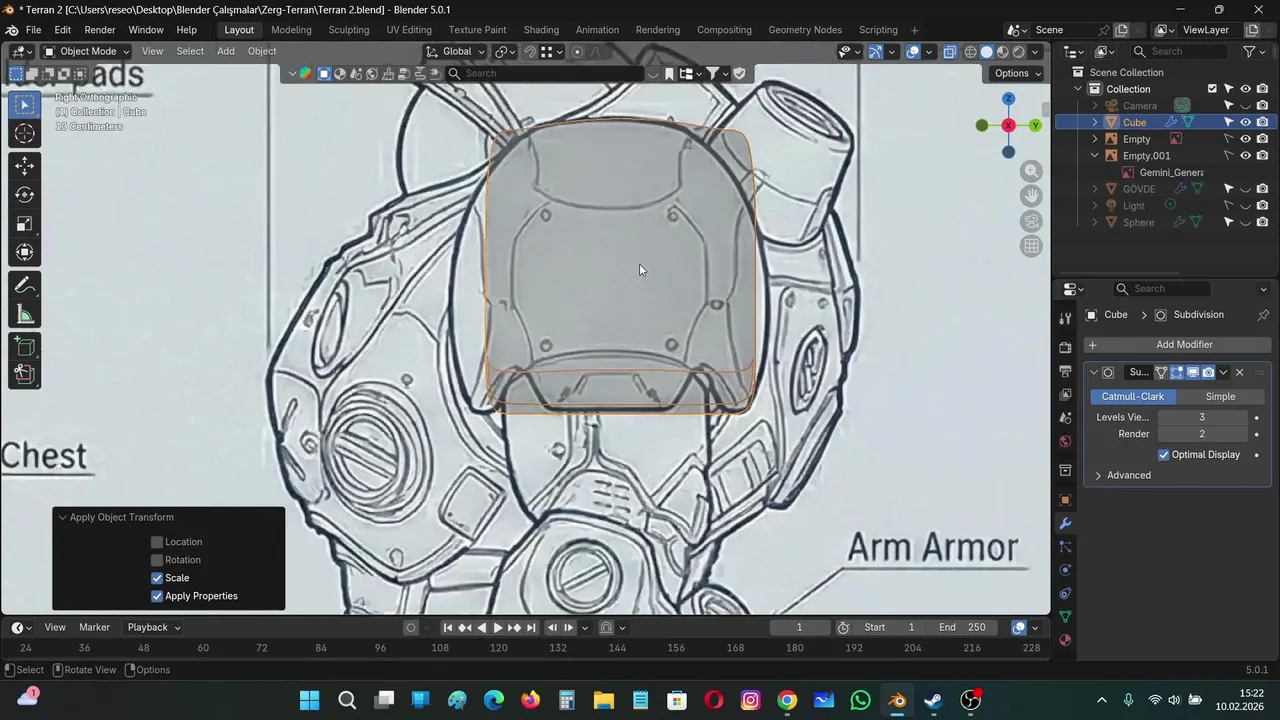Screen dimensions: 1280x720
Task: Toggle X-ray view in viewport header
Action: pyautogui.click(x=950, y=52)
